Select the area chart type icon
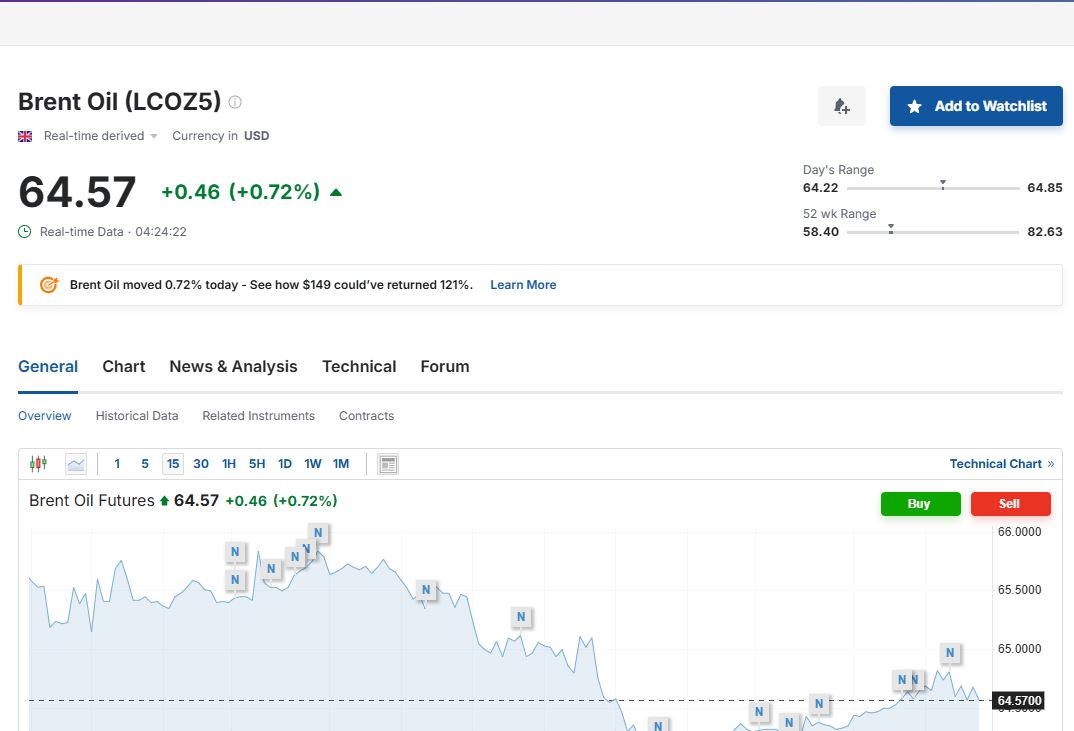The height and width of the screenshot is (731, 1074). click(76, 464)
